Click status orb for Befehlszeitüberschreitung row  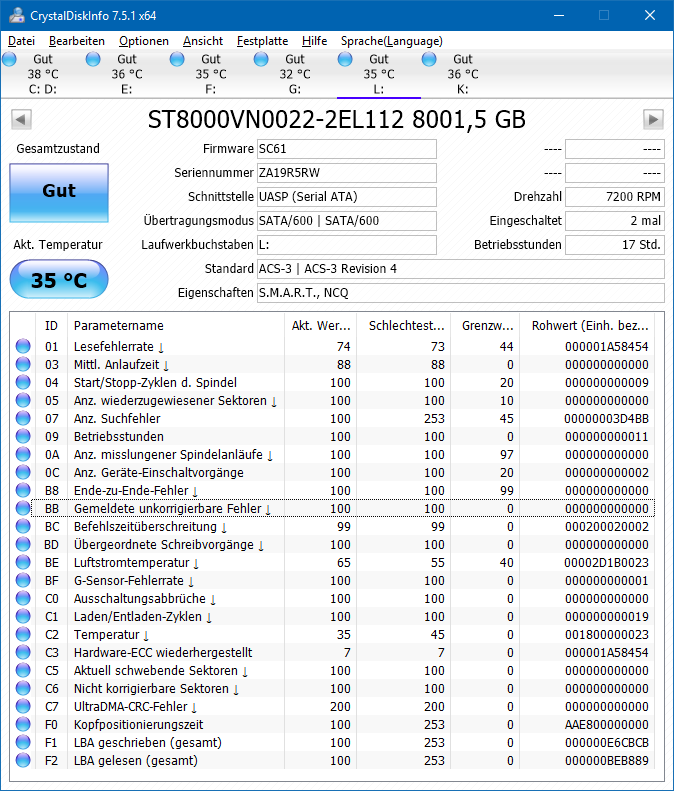coord(23,526)
